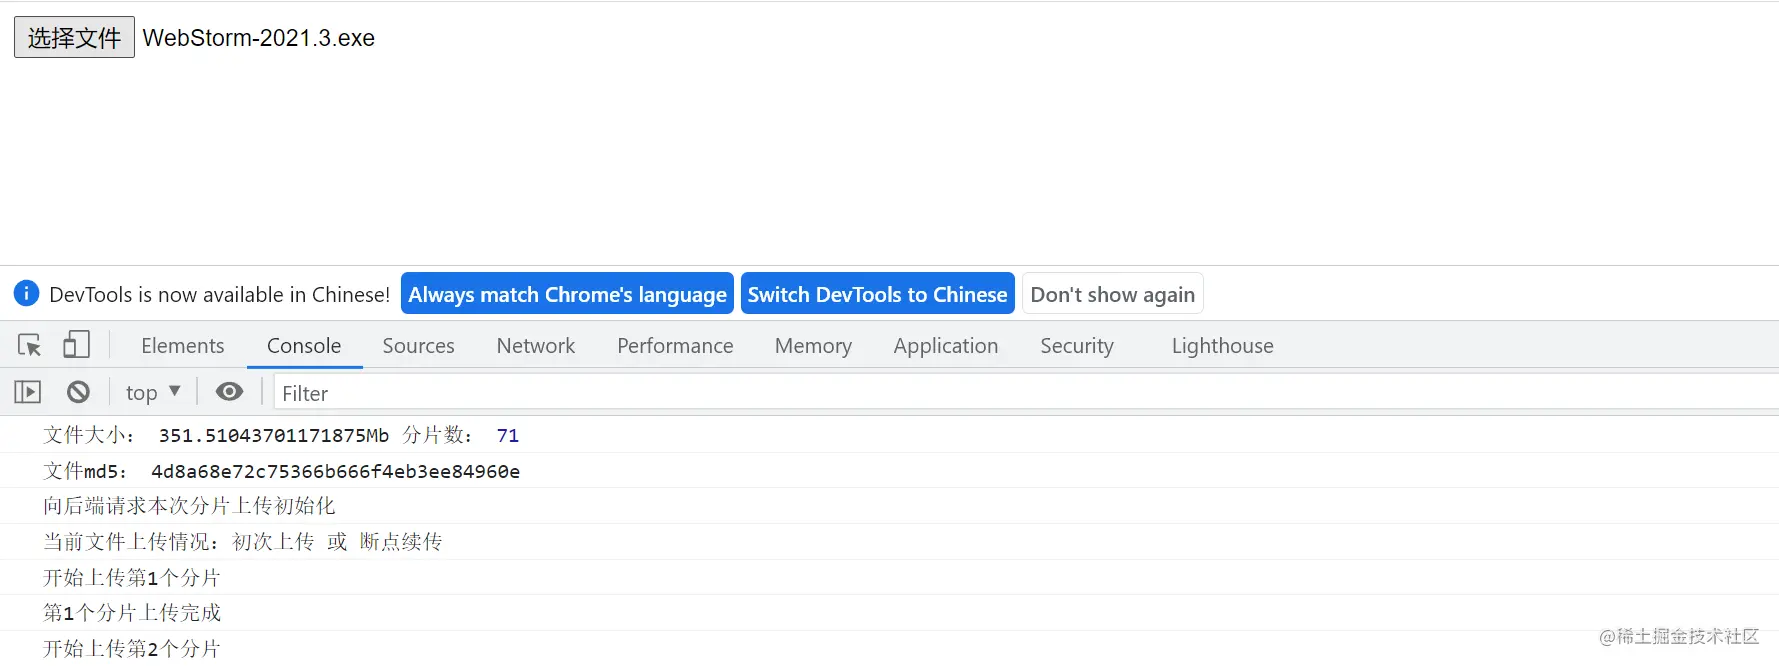The height and width of the screenshot is (666, 1779).
Task: Click Switch DevTools to Chinese button
Action: click(x=878, y=294)
